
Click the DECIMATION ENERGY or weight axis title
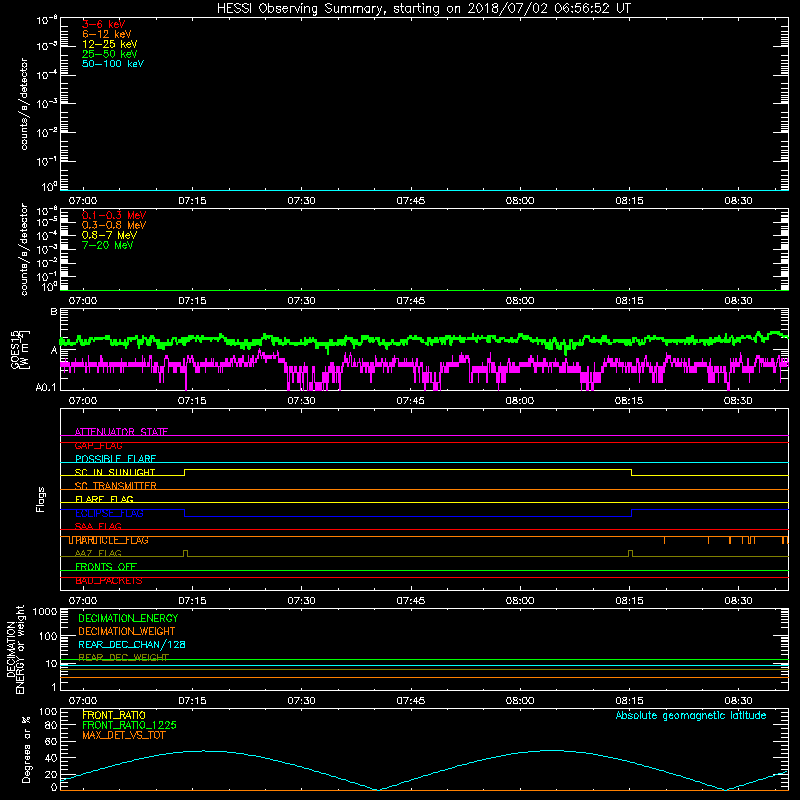(15, 649)
